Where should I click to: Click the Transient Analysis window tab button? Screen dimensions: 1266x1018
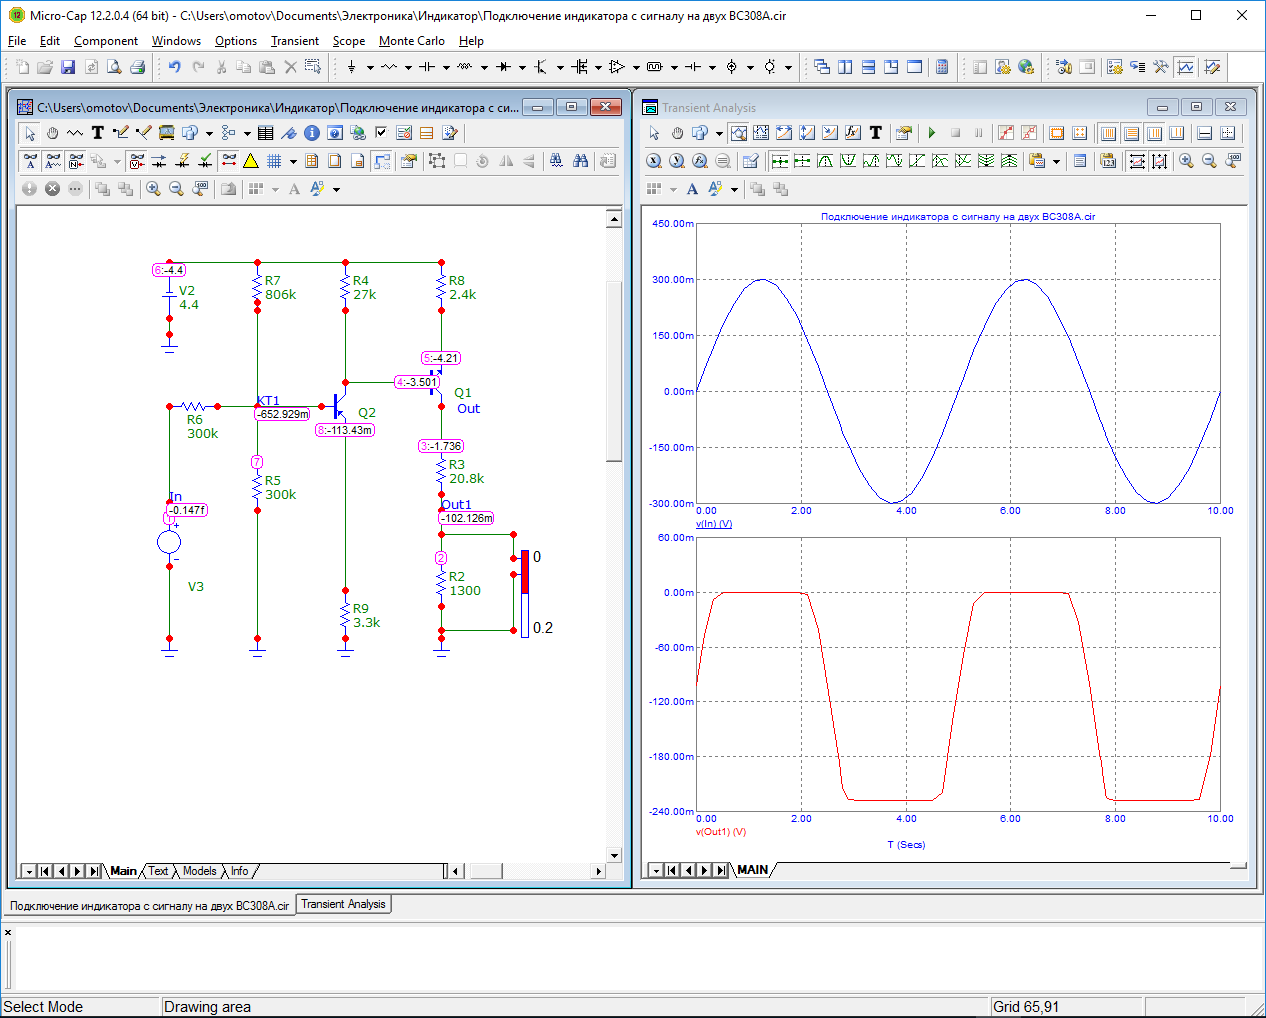pyautogui.click(x=343, y=904)
